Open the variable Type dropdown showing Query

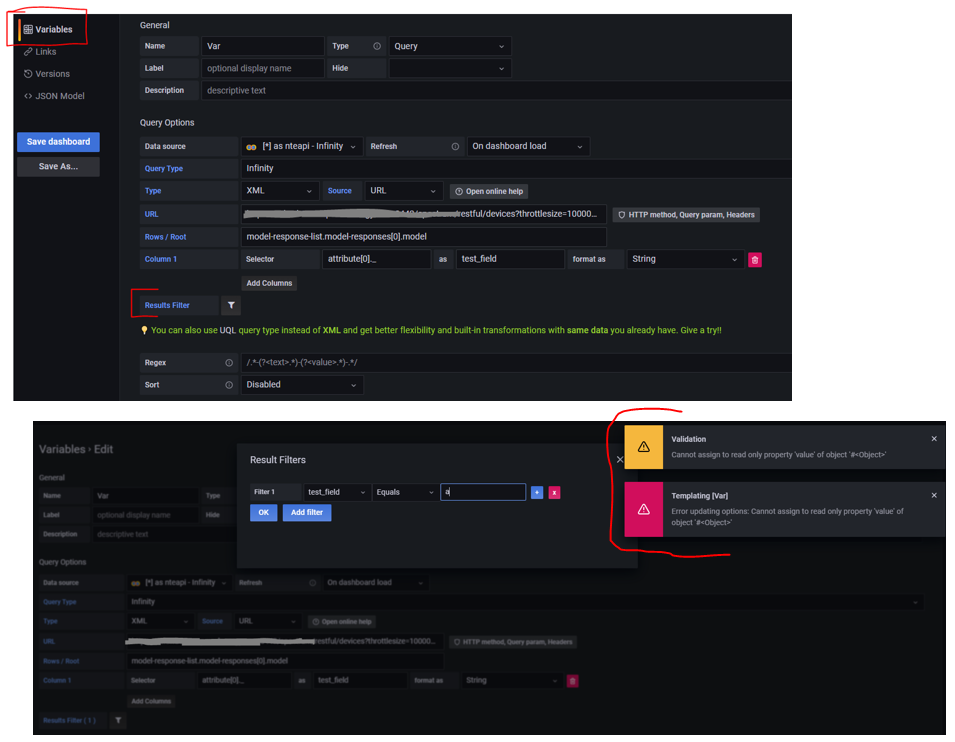[x=449, y=46]
